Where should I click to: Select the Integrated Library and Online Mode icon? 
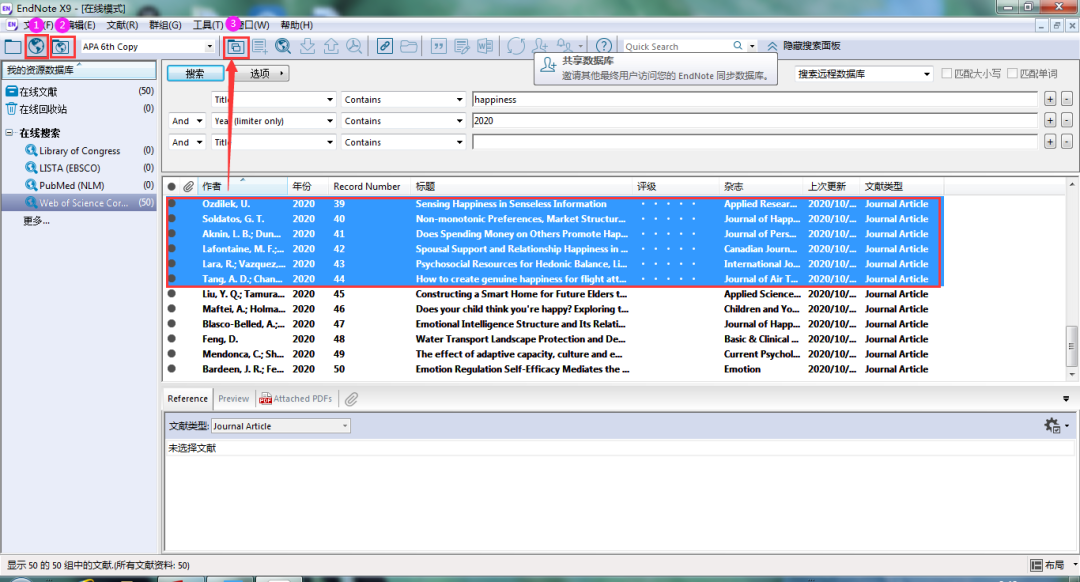(61, 47)
